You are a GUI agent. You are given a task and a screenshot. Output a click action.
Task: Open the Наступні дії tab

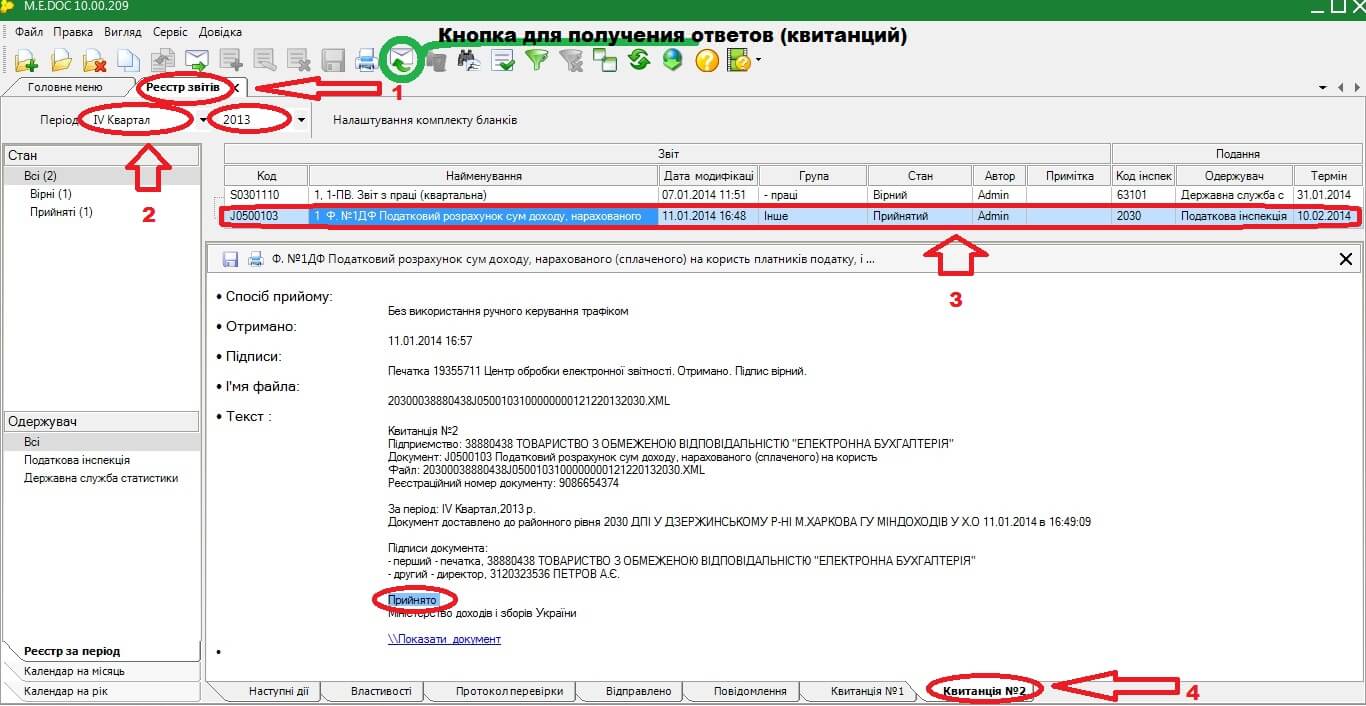click(x=279, y=691)
